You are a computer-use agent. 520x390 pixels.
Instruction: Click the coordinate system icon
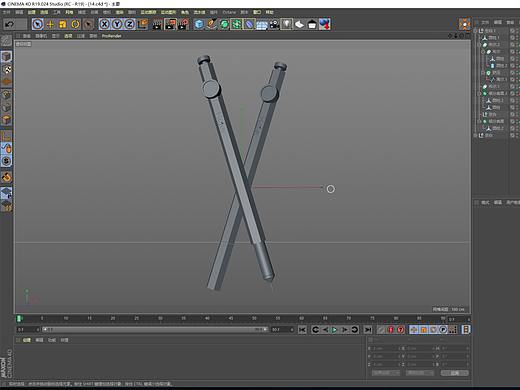pyautogui.click(x=143, y=24)
